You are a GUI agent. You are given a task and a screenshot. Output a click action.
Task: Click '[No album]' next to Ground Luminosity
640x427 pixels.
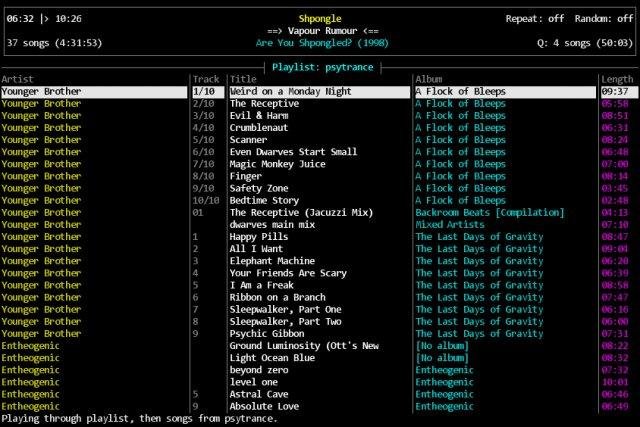pyautogui.click(x=442, y=346)
